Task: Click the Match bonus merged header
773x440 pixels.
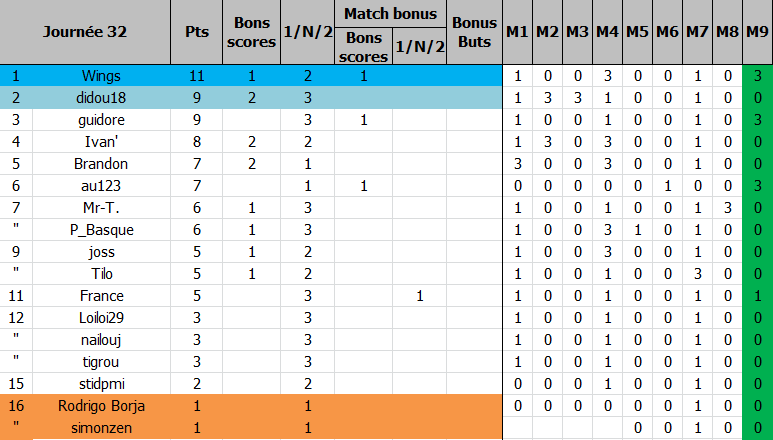Action: 390,13
